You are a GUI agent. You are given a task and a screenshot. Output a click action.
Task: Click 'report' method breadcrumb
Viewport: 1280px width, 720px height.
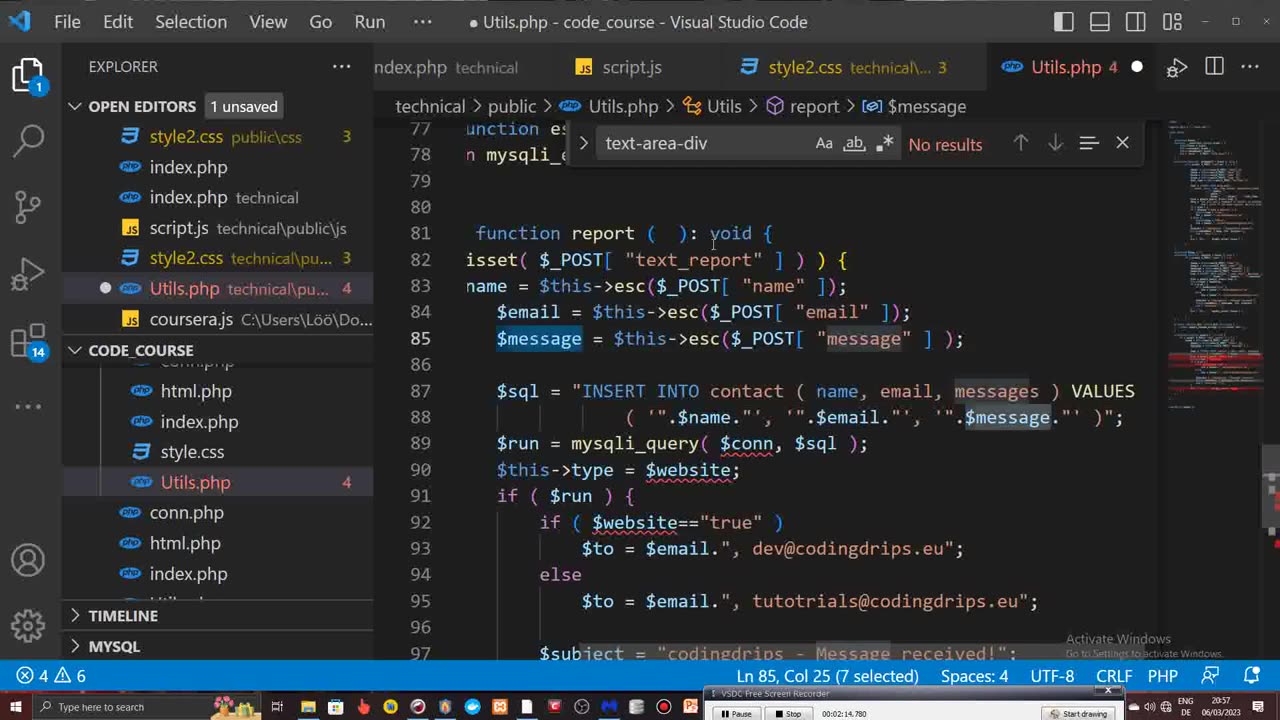tap(803, 106)
